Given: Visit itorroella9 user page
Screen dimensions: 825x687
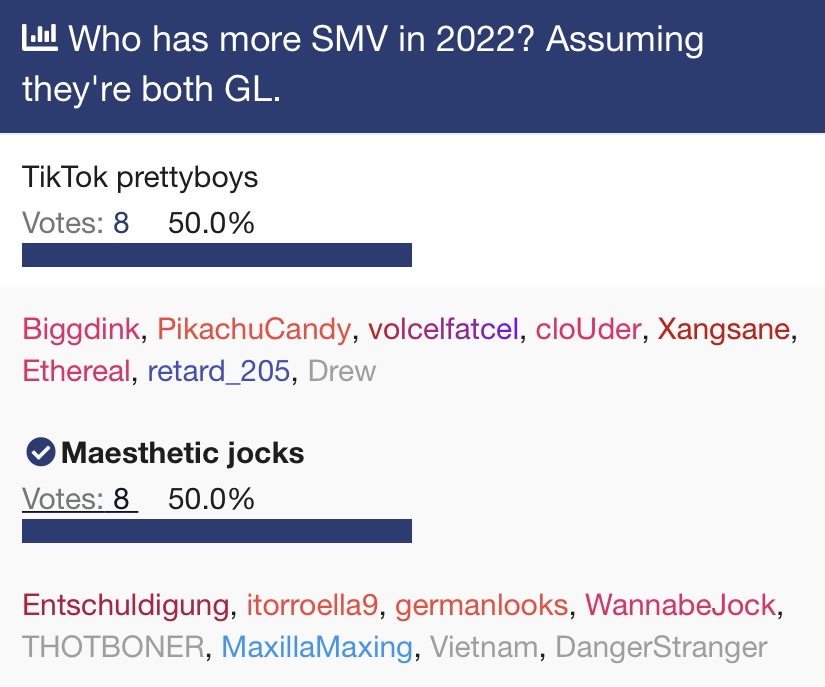Looking at the screenshot, I should point(313,605).
